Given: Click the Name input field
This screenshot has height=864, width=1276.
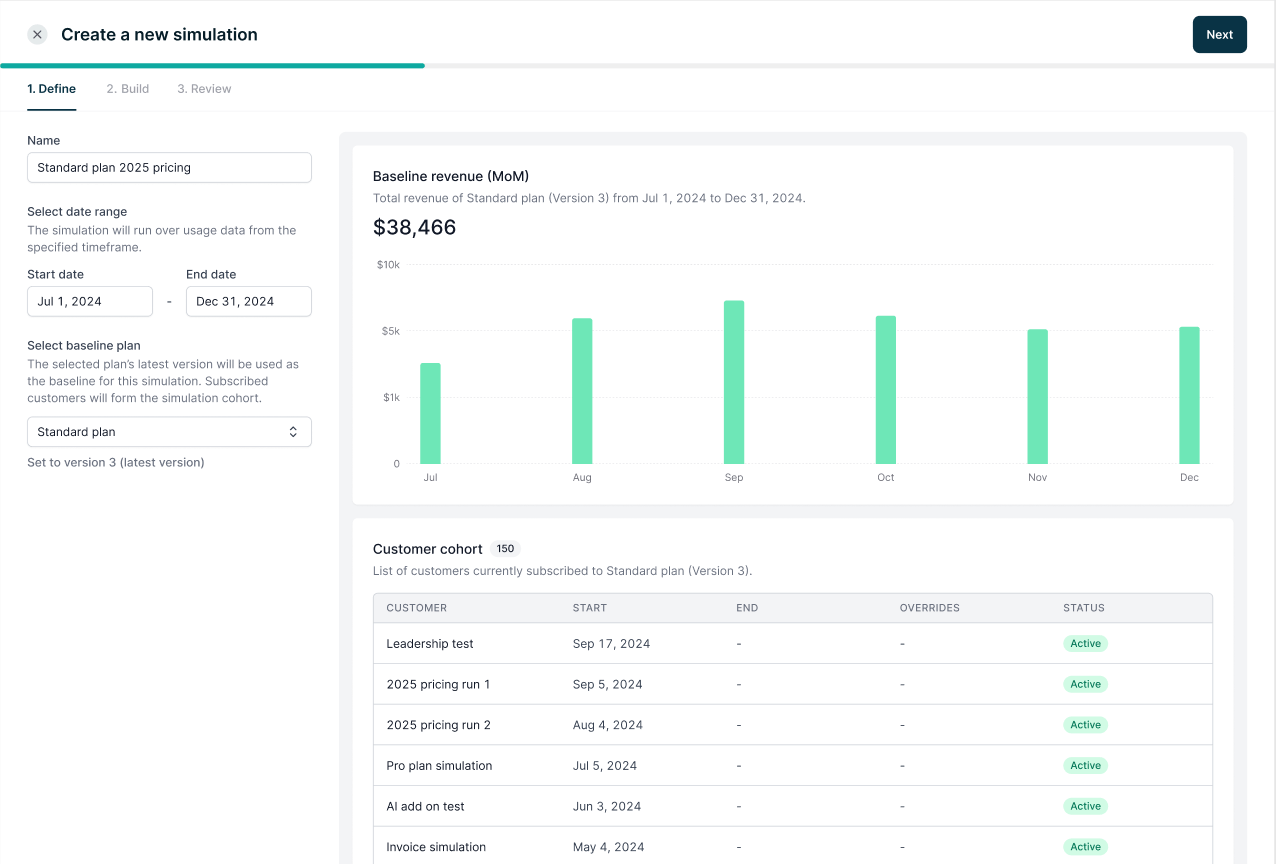Looking at the screenshot, I should coord(169,168).
